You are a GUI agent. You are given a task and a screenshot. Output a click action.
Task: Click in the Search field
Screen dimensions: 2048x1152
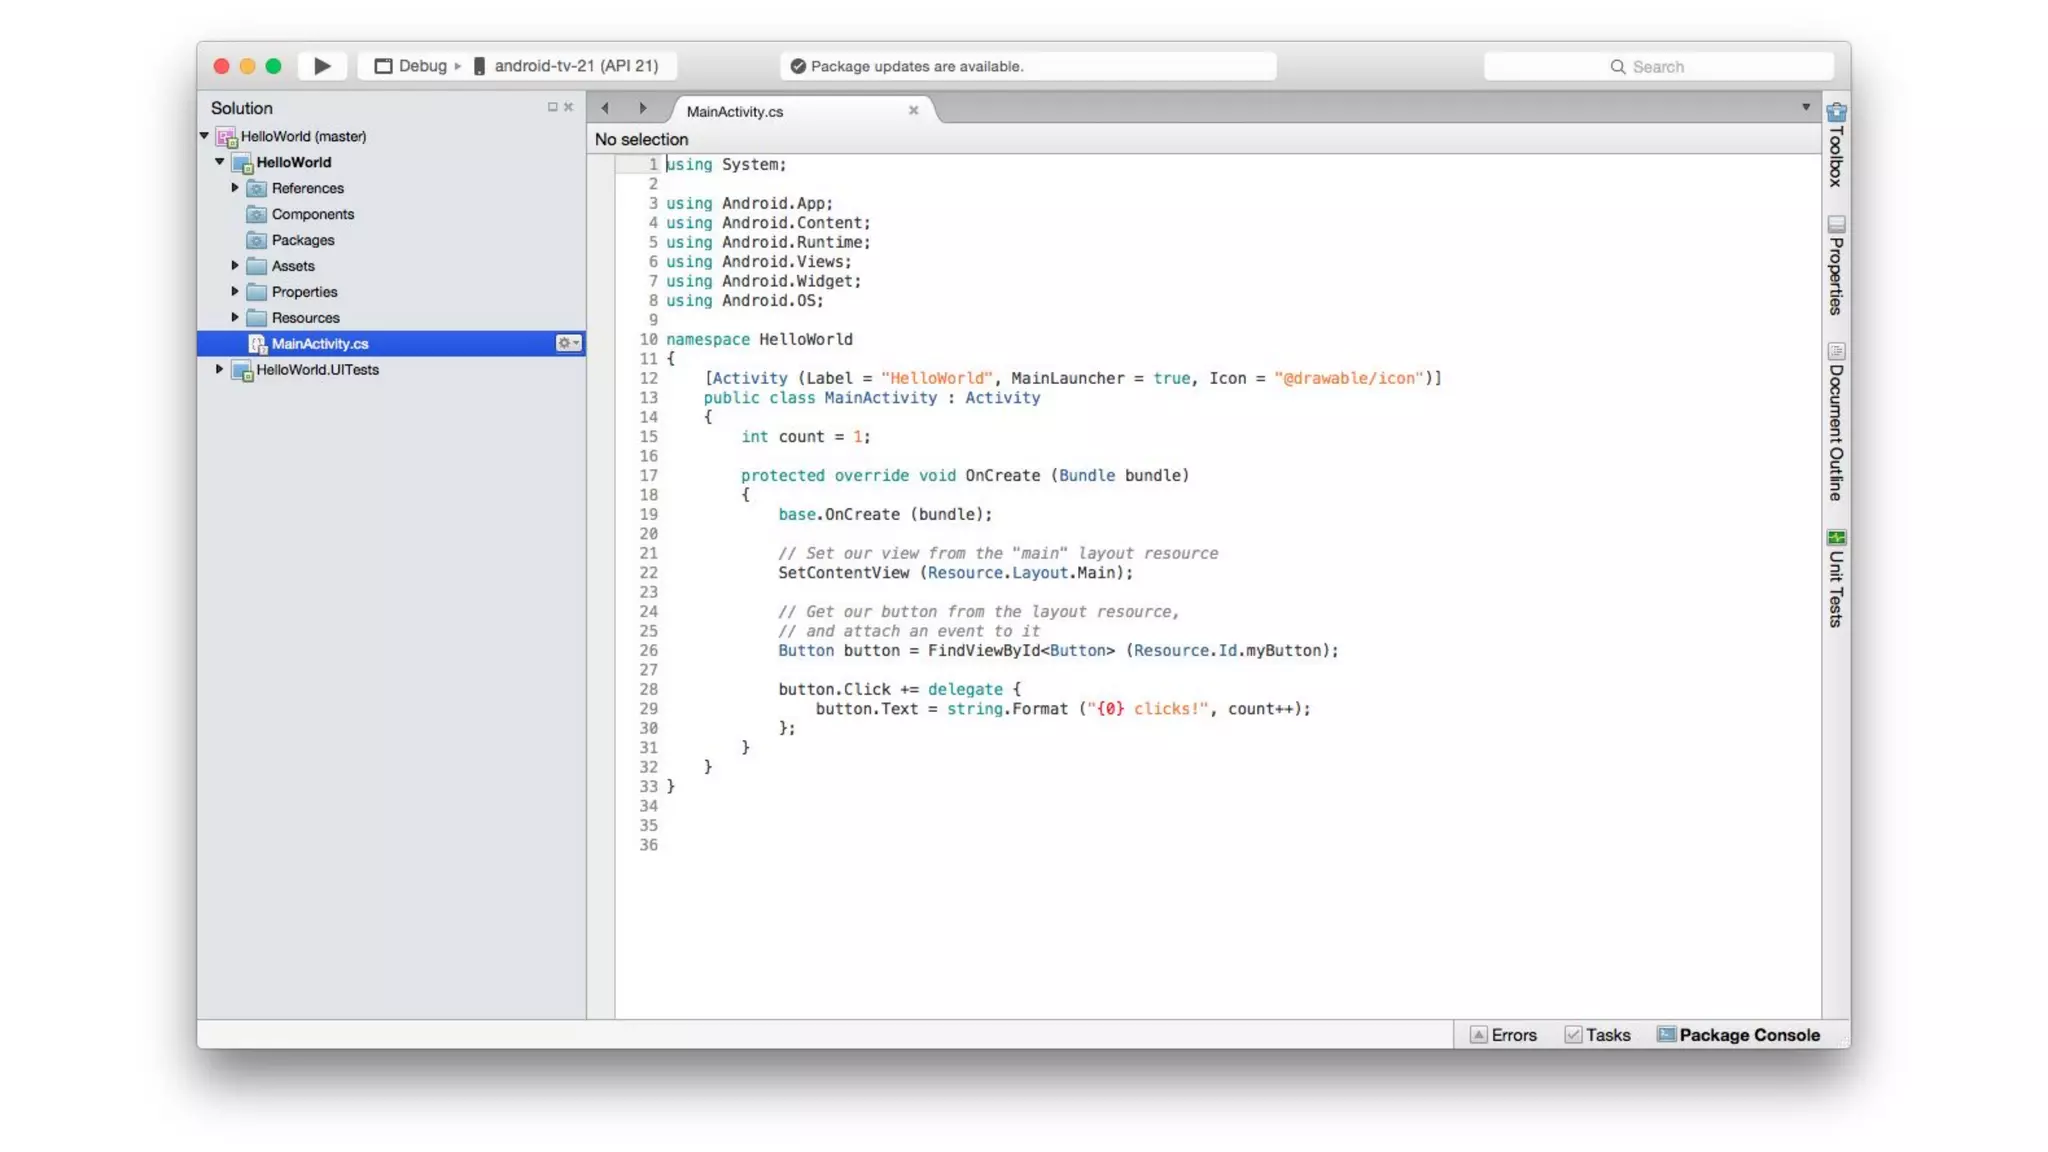(1658, 67)
